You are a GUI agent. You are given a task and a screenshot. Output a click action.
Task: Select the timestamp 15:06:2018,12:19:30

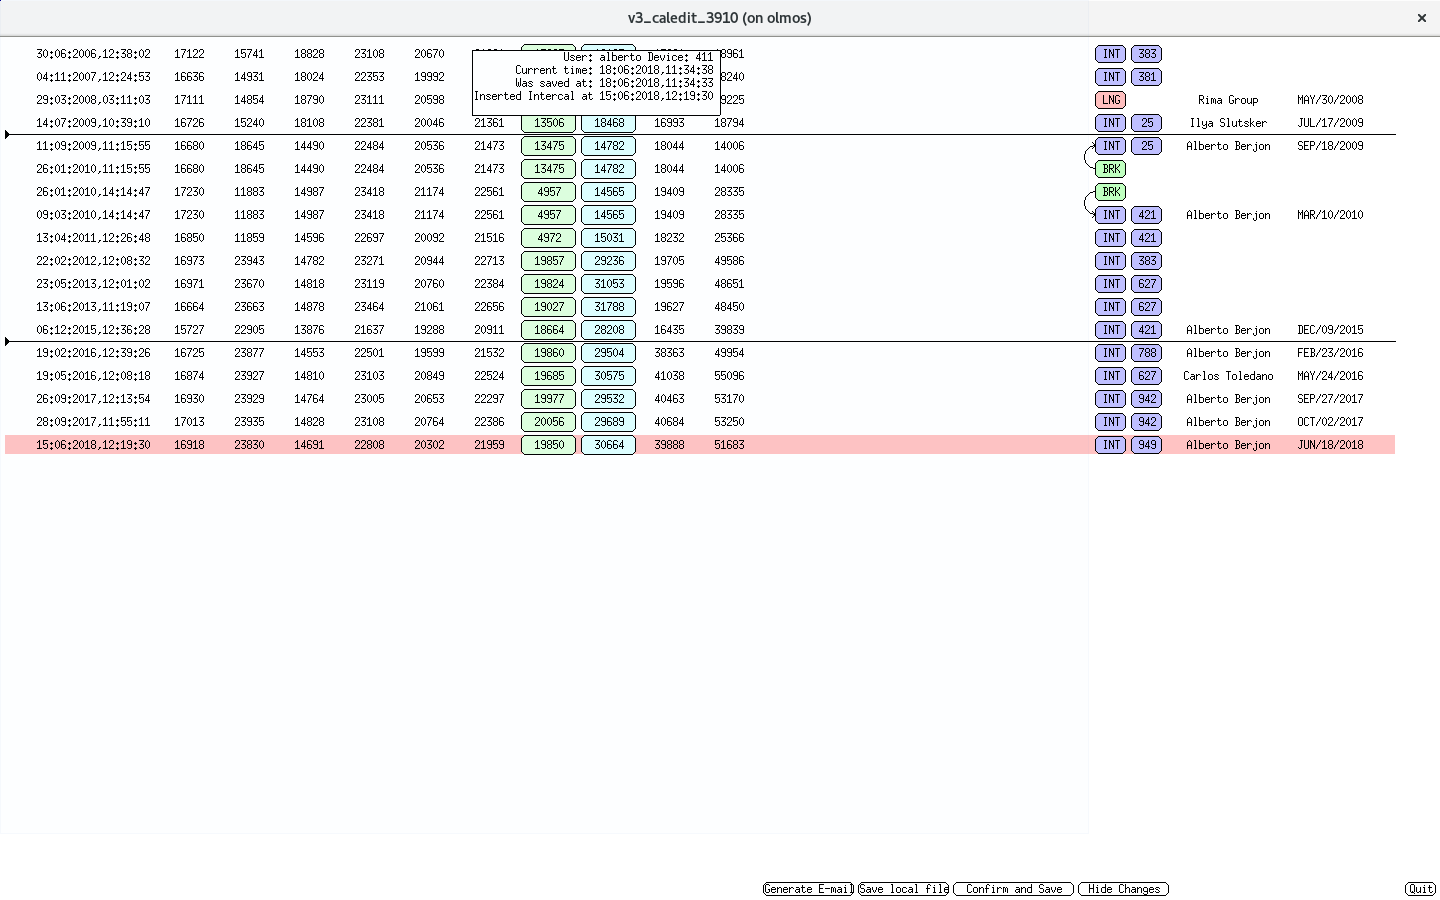(x=93, y=445)
